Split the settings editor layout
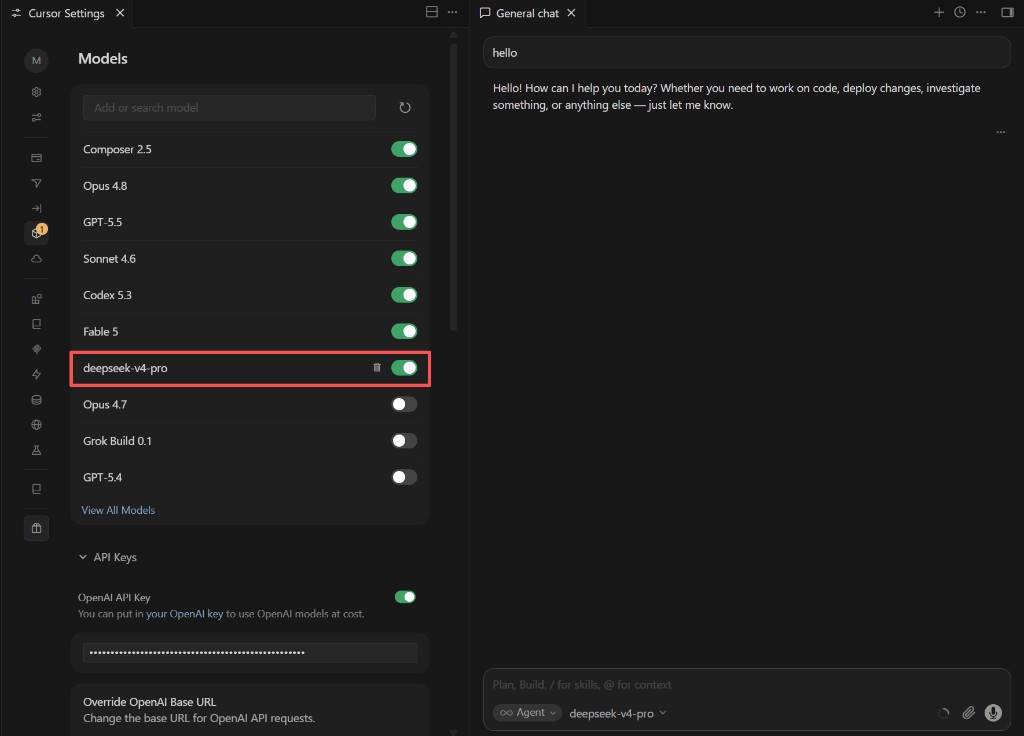 (432, 12)
